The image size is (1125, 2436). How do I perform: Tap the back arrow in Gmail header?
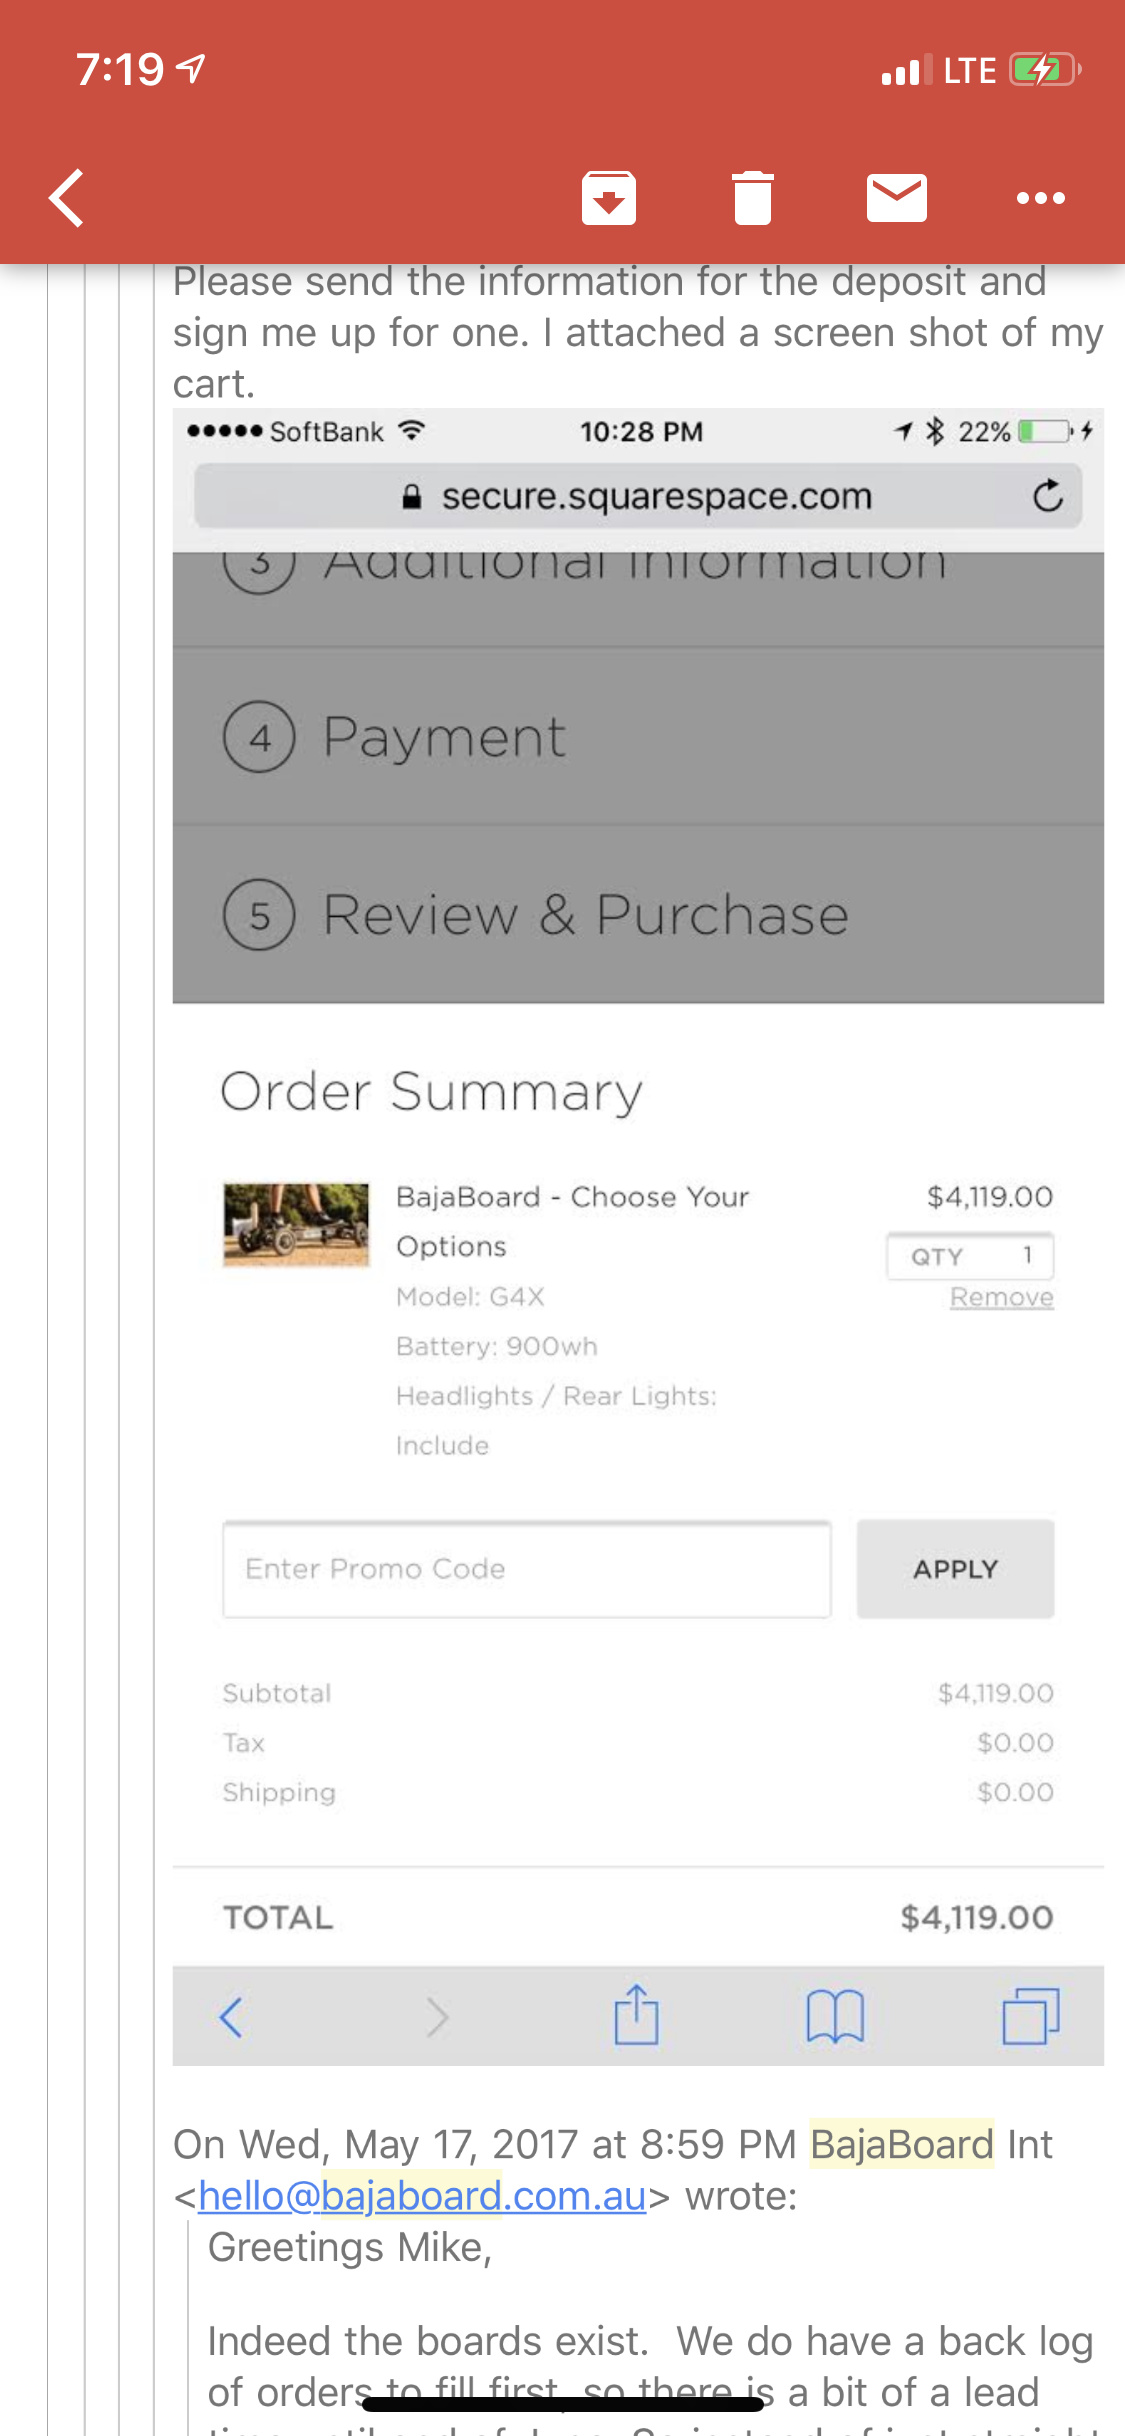coord(67,198)
